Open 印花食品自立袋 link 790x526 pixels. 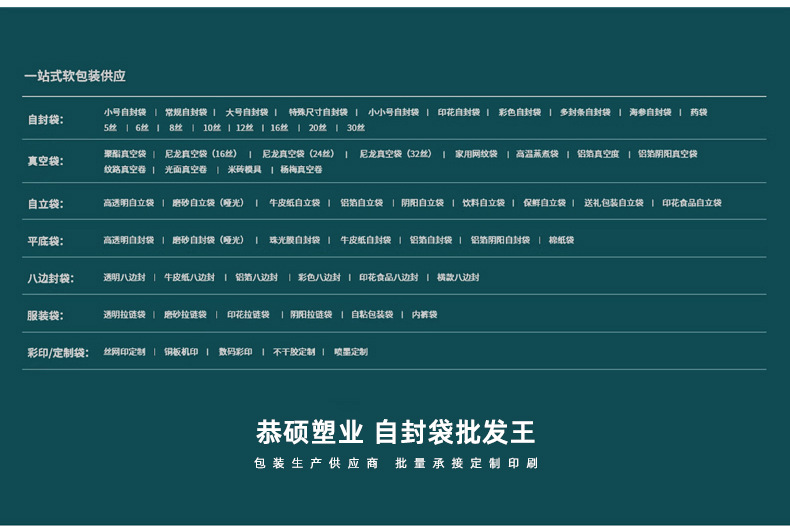click(x=692, y=203)
